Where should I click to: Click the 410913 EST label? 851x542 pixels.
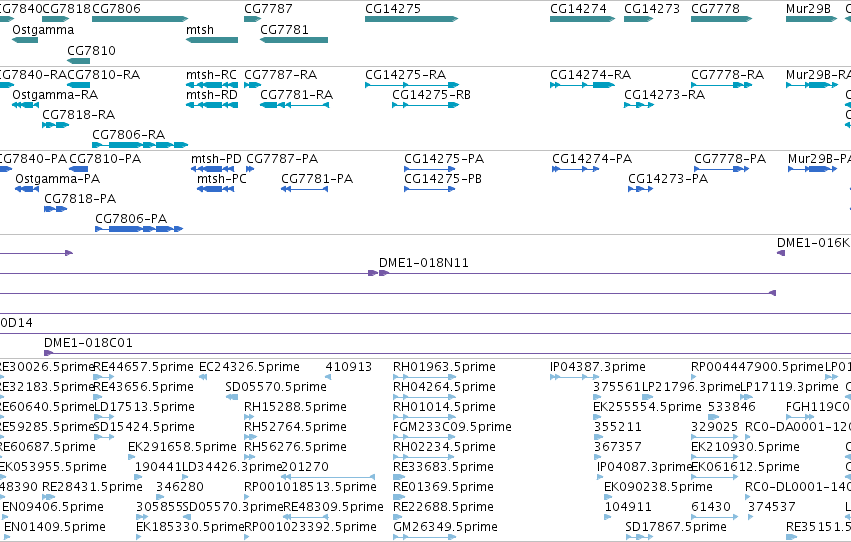click(x=348, y=367)
